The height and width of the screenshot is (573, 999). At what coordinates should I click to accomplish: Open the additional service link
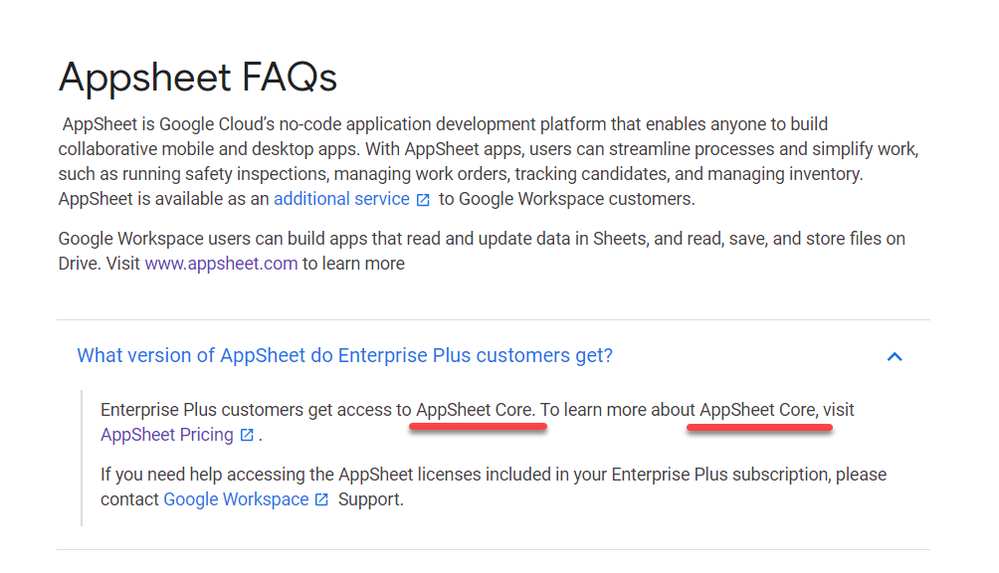tap(341, 199)
